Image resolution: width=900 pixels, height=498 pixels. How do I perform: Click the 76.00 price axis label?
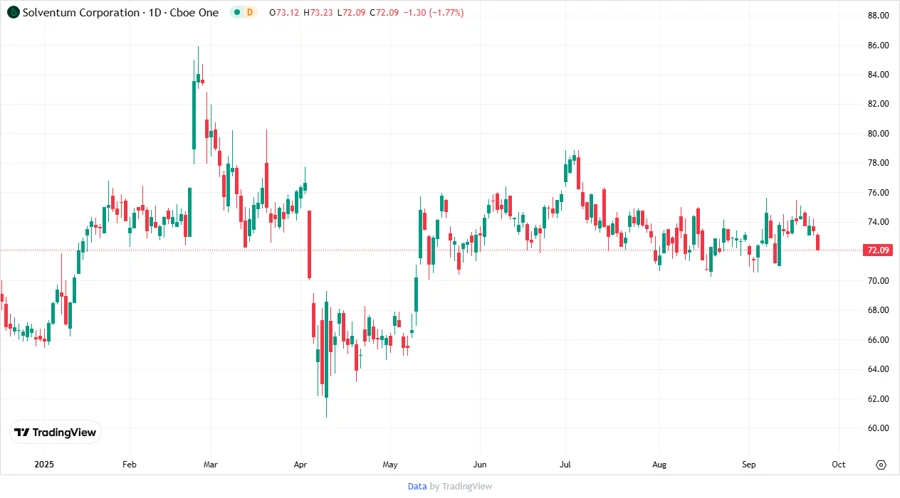pyautogui.click(x=878, y=193)
